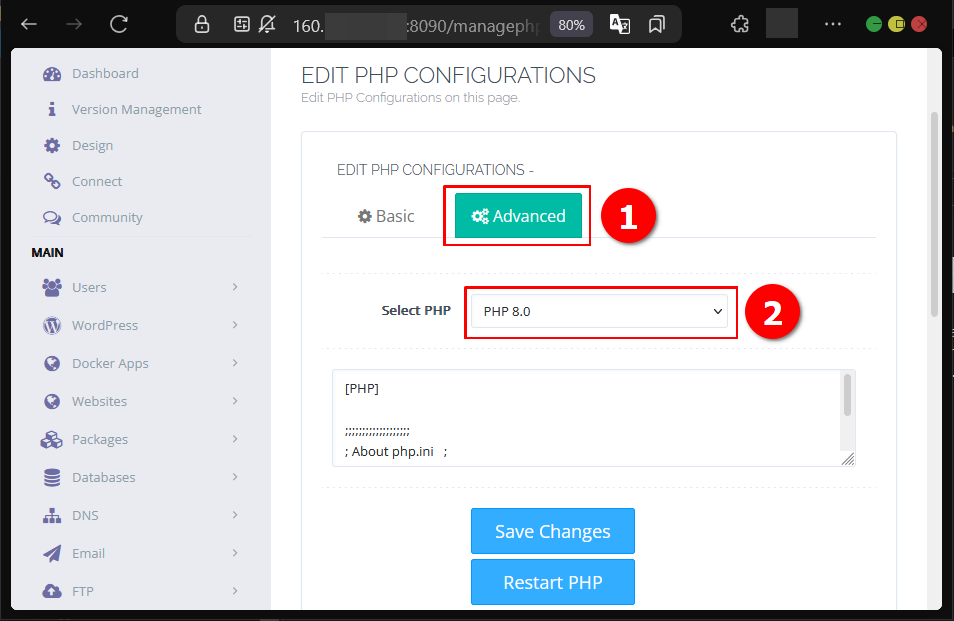This screenshot has height=621, width=954.
Task: Expand the DNS submenu chevron
Action: coord(235,515)
